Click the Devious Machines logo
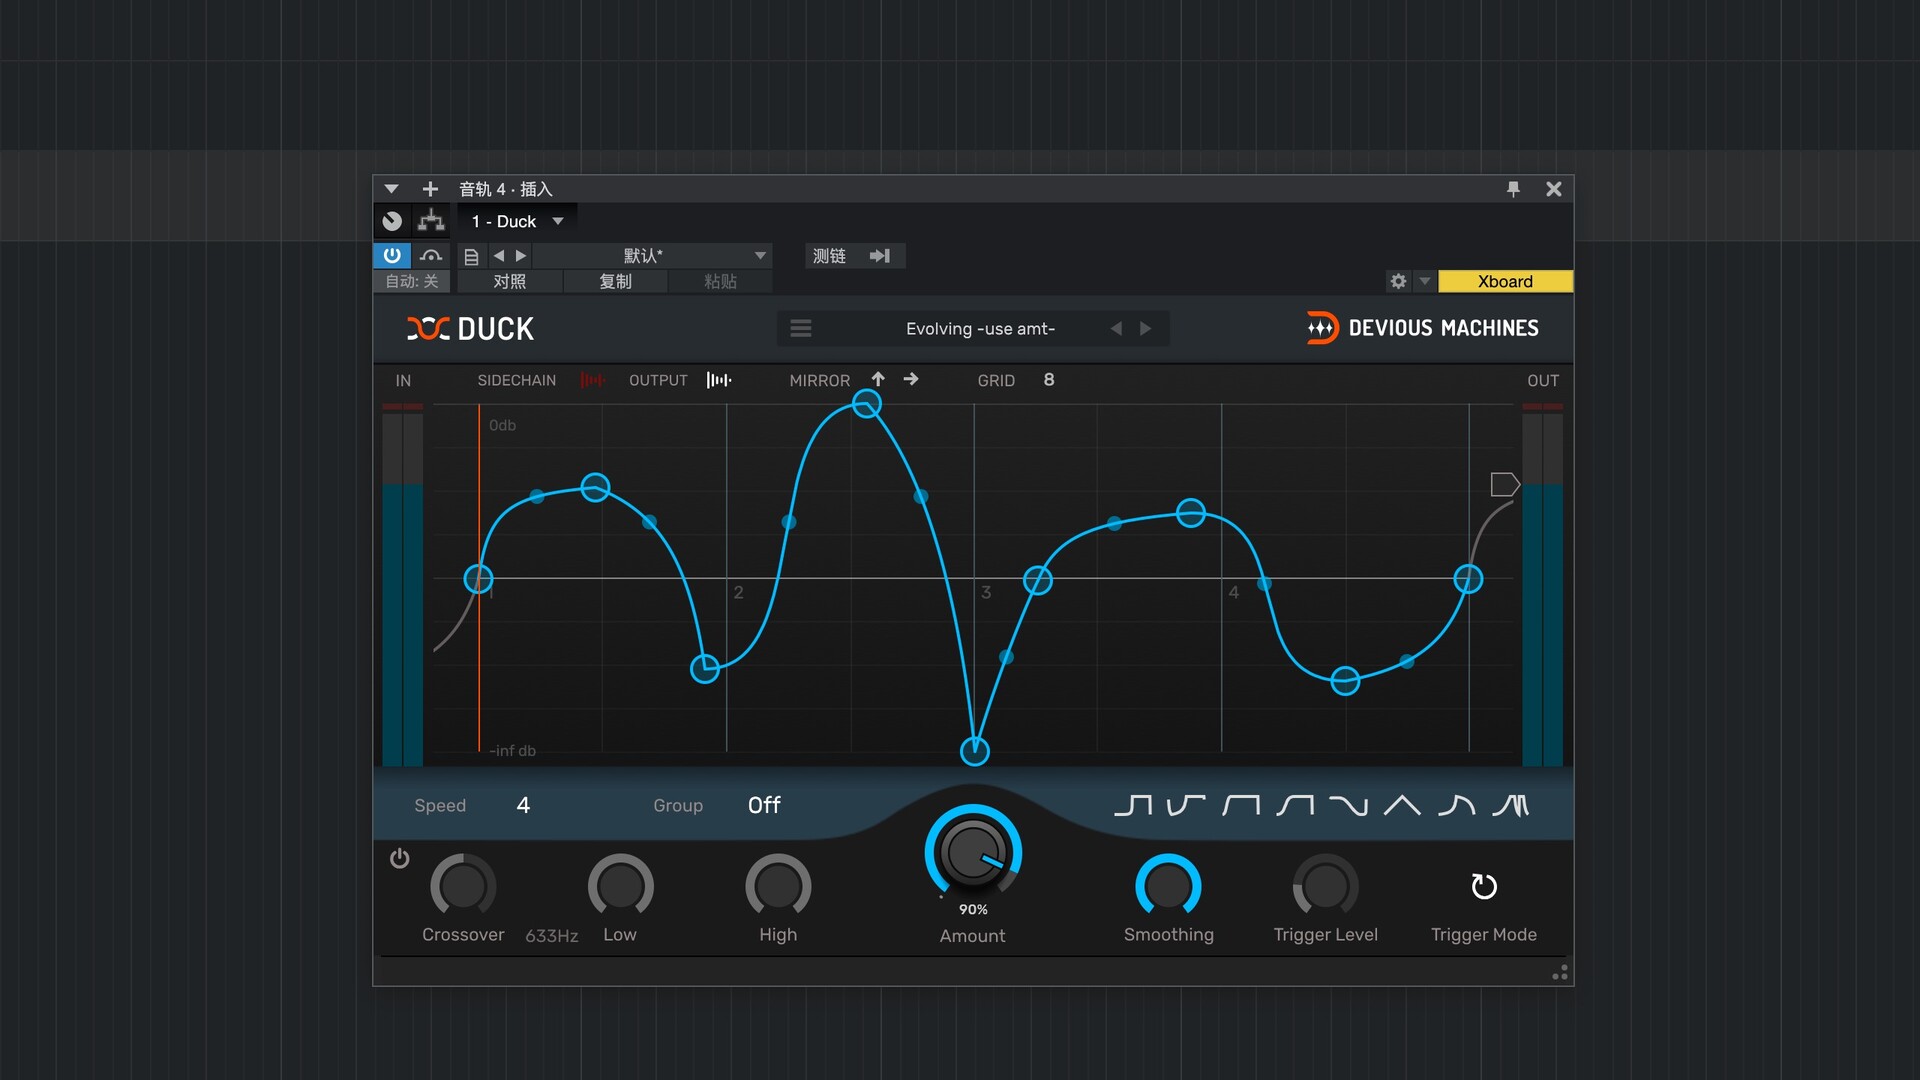 coord(1422,328)
